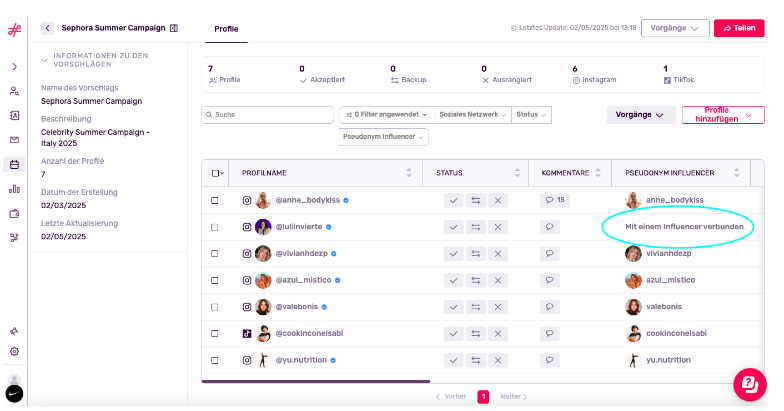Toggle the select-all checkbox in header
Viewport: 784px width, 411px height.
216,173
